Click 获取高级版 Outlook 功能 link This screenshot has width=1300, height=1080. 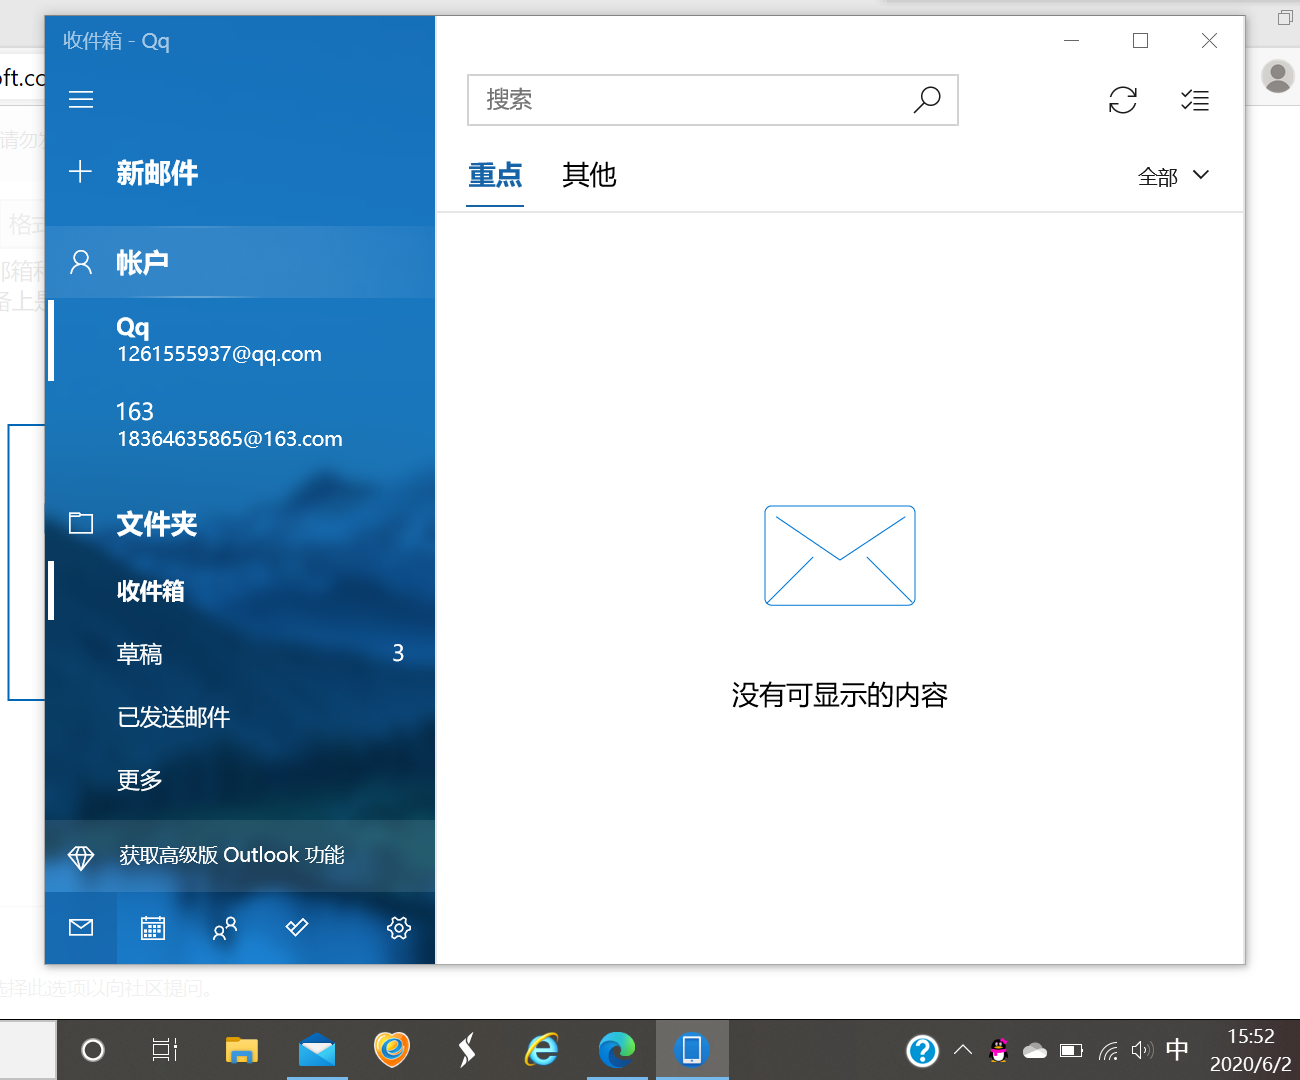point(240,856)
